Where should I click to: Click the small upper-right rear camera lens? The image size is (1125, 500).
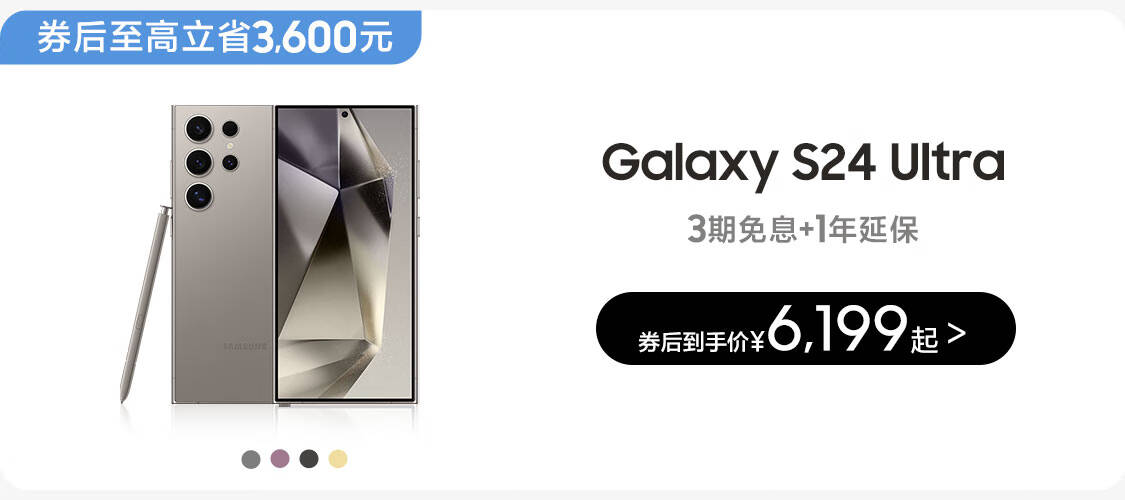(230, 128)
